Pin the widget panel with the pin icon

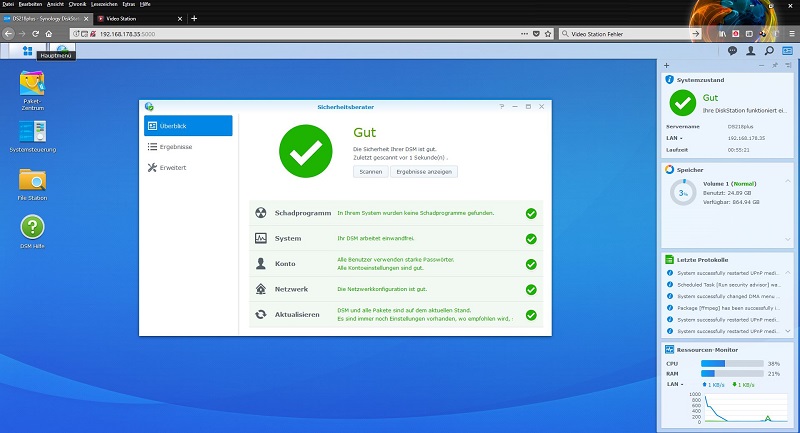pos(775,65)
